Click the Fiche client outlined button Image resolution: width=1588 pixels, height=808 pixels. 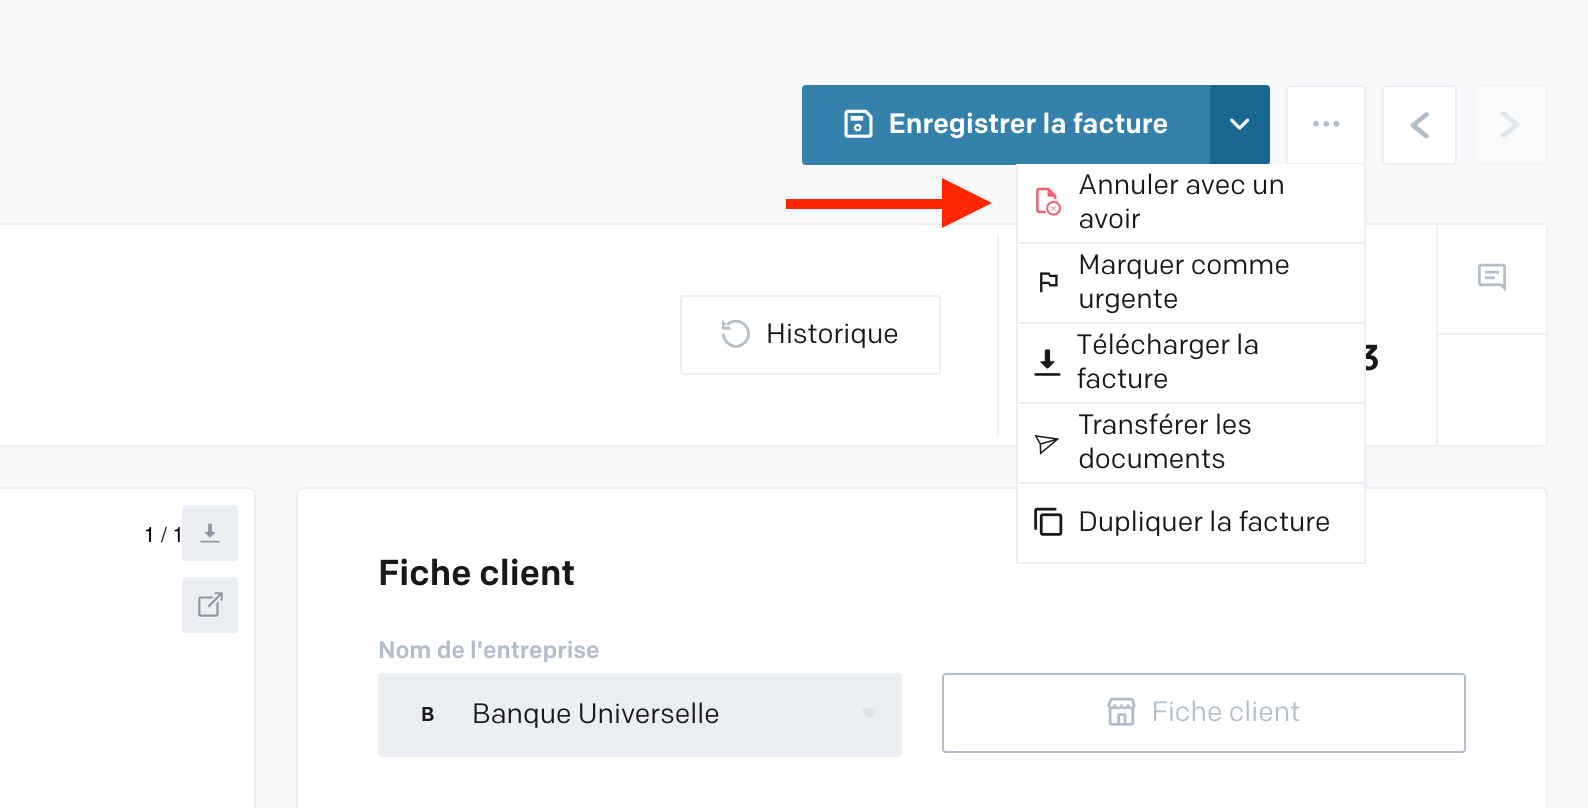(1204, 712)
